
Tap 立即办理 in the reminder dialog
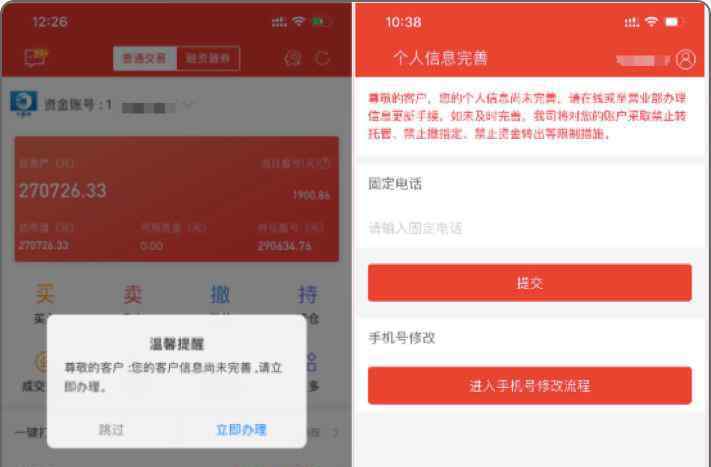[x=241, y=429]
